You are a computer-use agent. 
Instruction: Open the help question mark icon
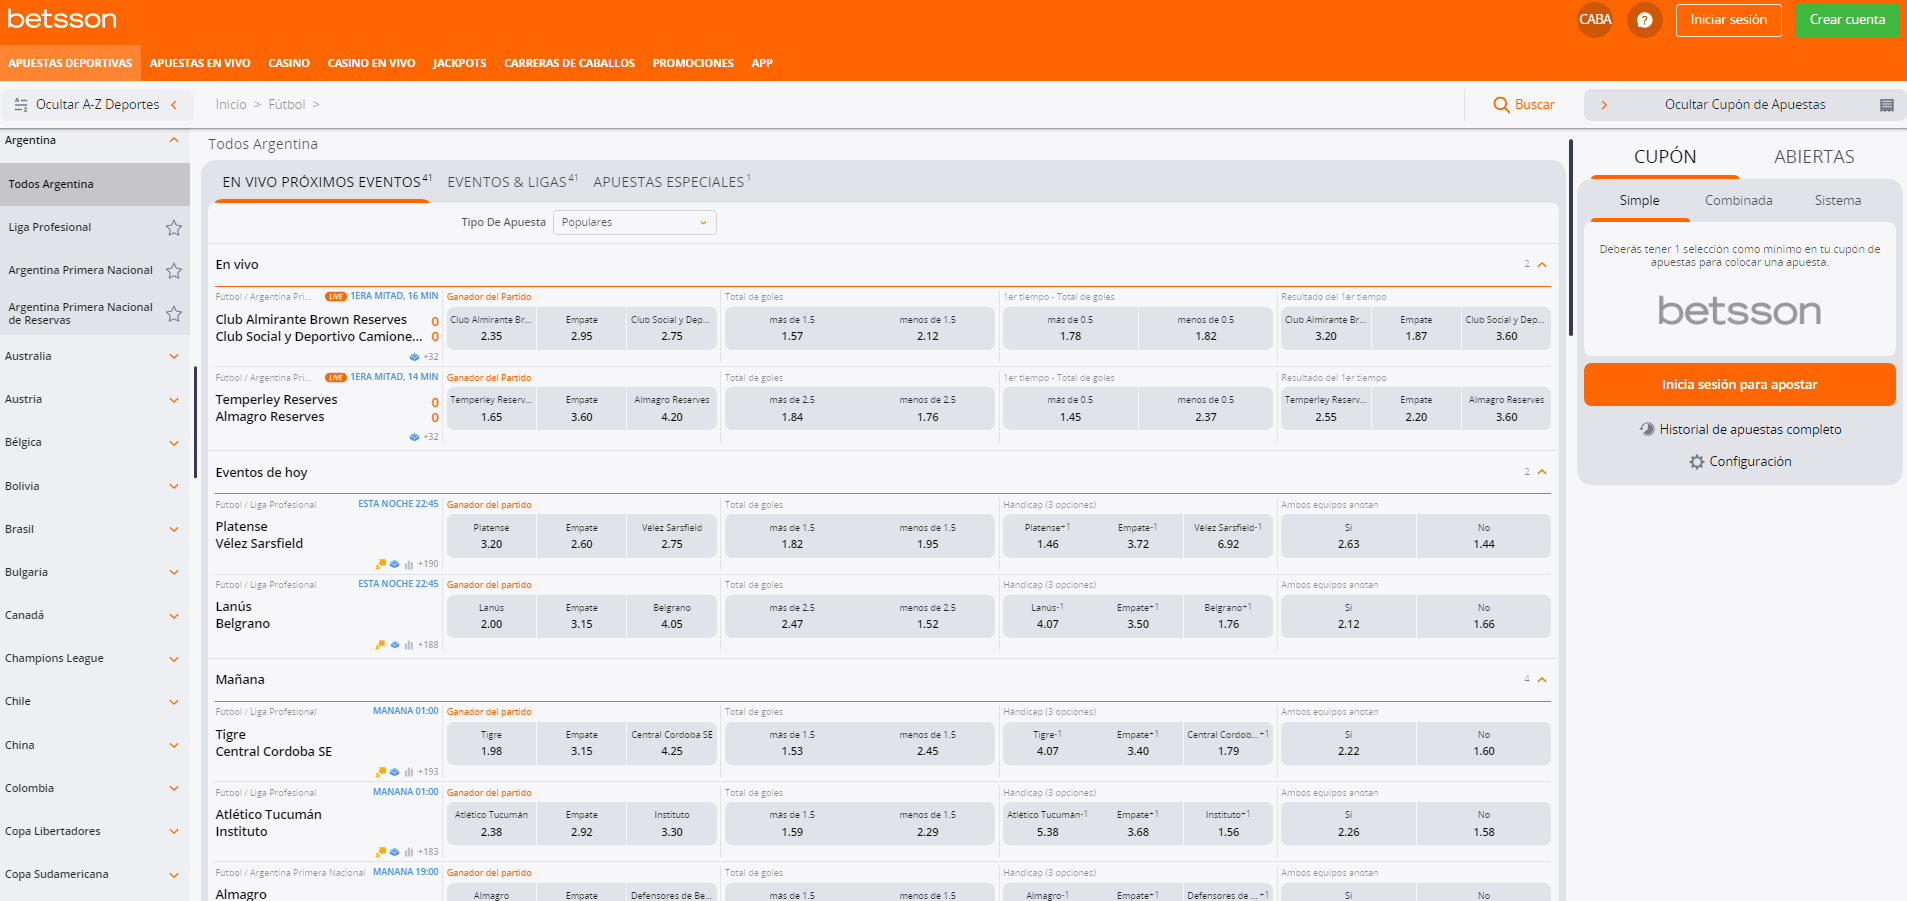tap(1644, 19)
